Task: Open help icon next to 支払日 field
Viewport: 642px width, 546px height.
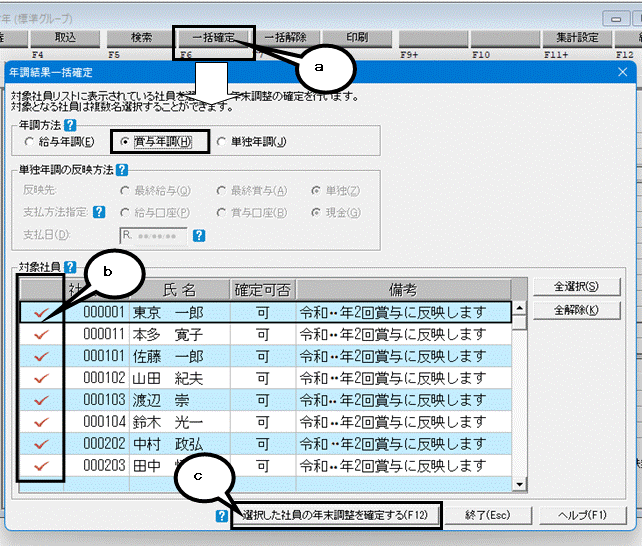Action: (199, 235)
